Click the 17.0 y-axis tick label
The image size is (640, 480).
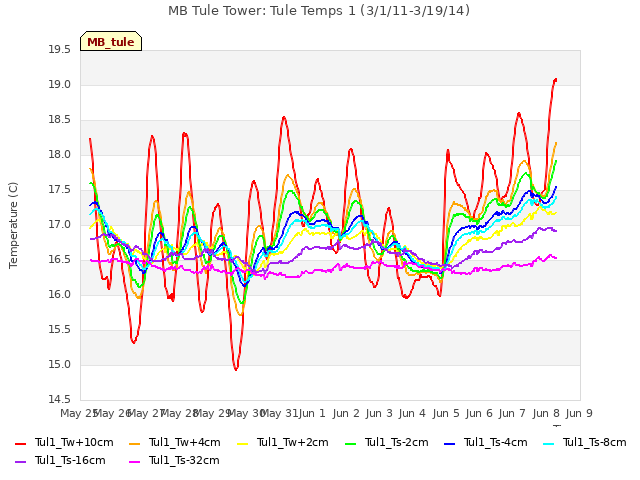tap(60, 224)
